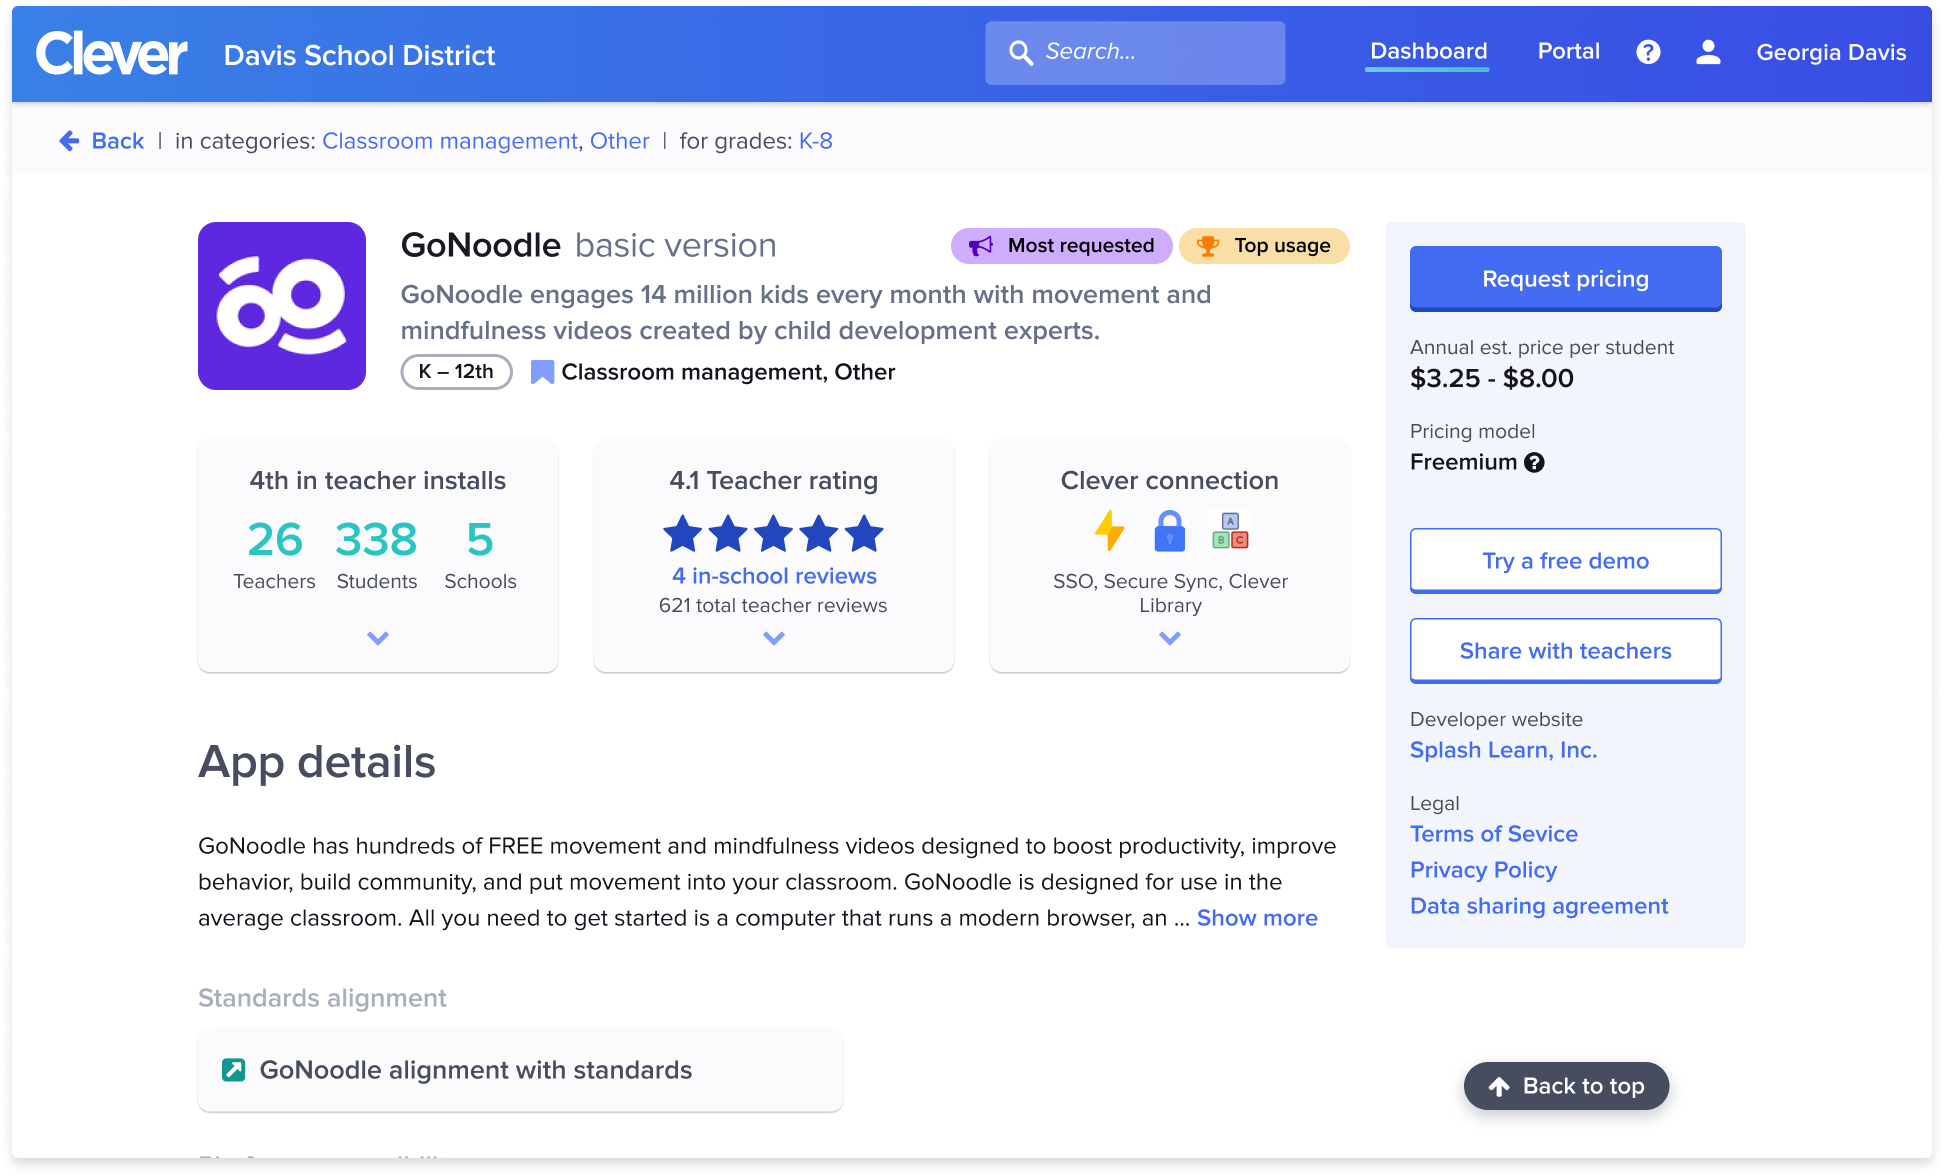This screenshot has height=1176, width=1945.
Task: Click Try a free demo
Action: point(1566,561)
